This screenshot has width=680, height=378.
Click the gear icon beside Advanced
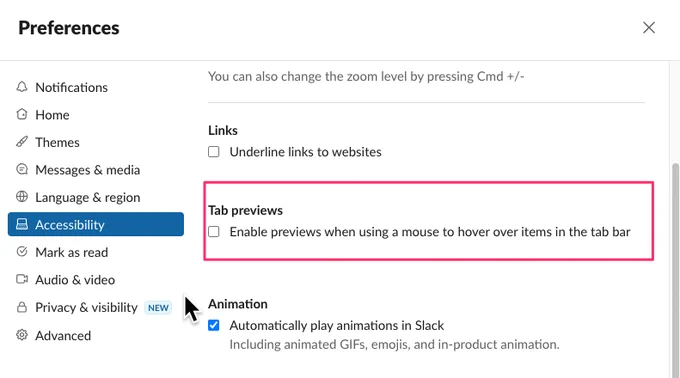point(22,335)
